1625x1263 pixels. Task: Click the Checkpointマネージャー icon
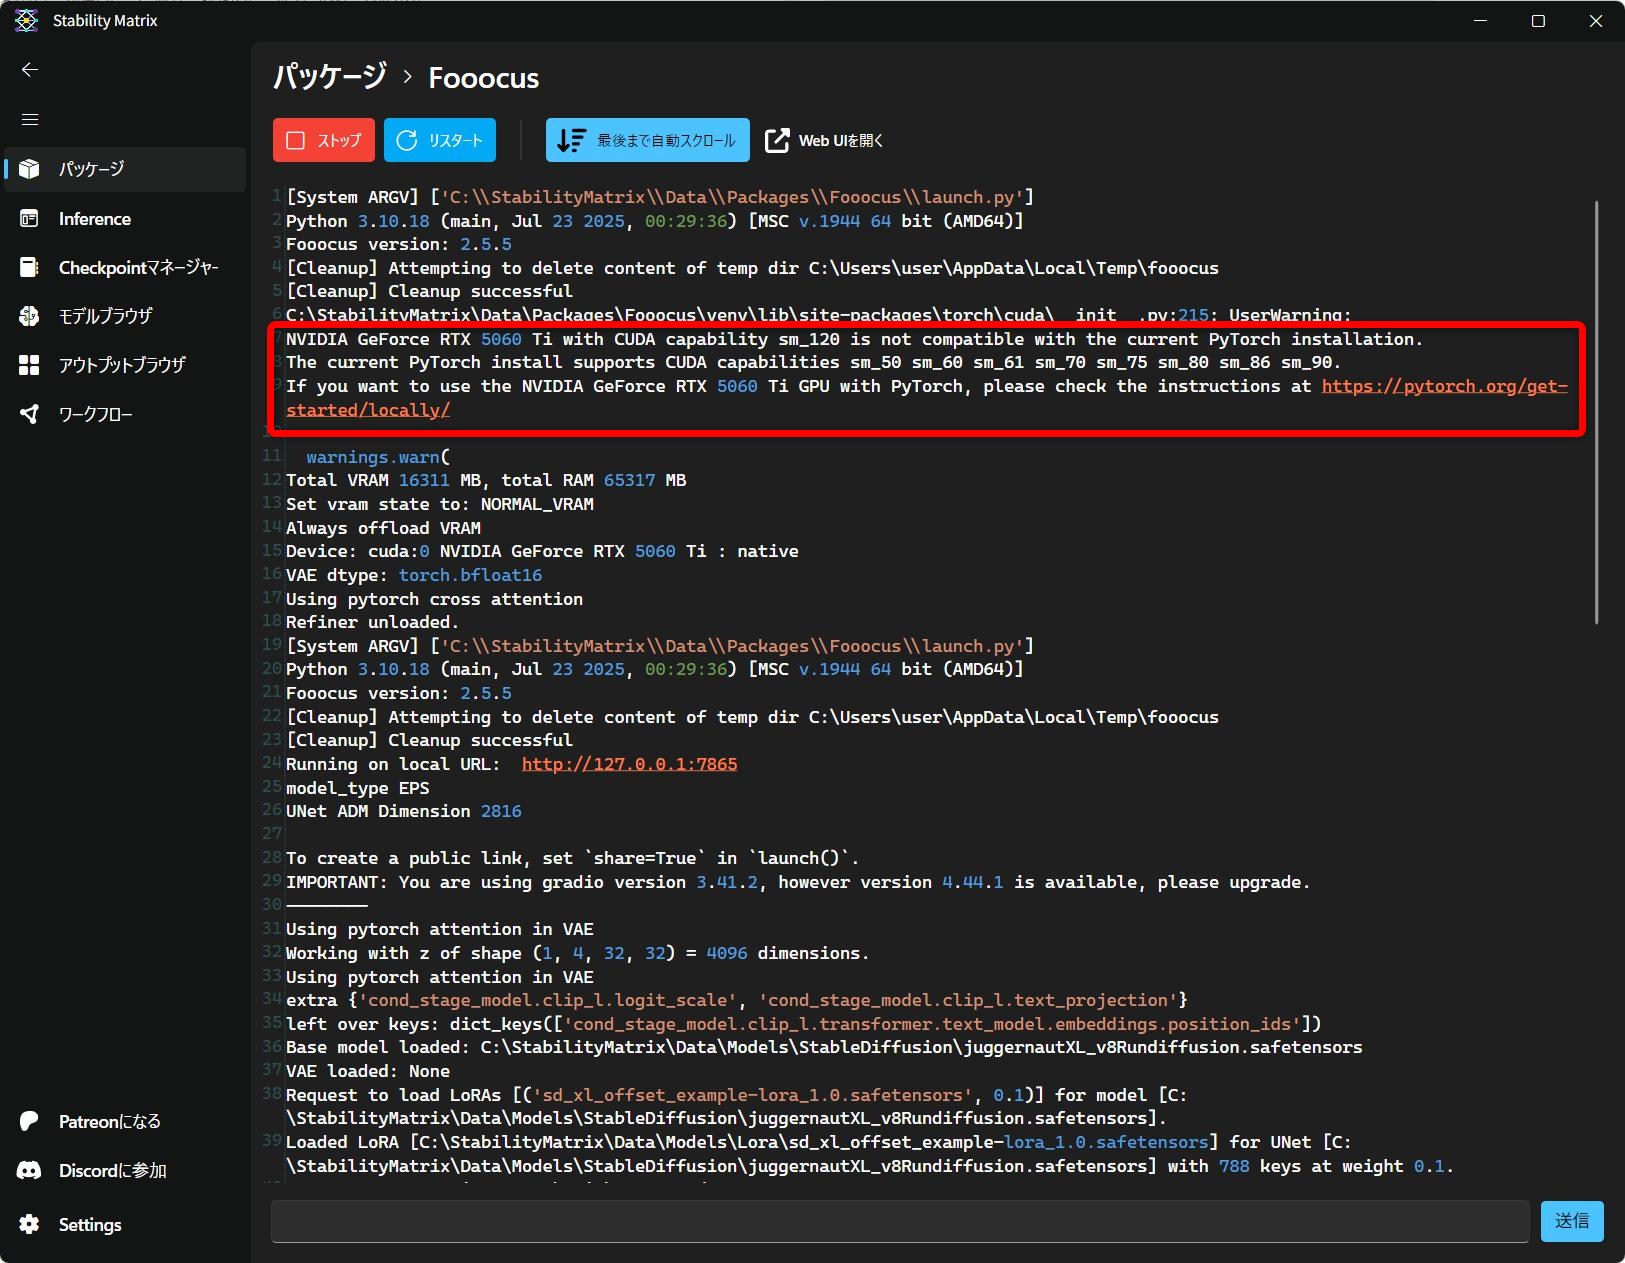[x=29, y=267]
